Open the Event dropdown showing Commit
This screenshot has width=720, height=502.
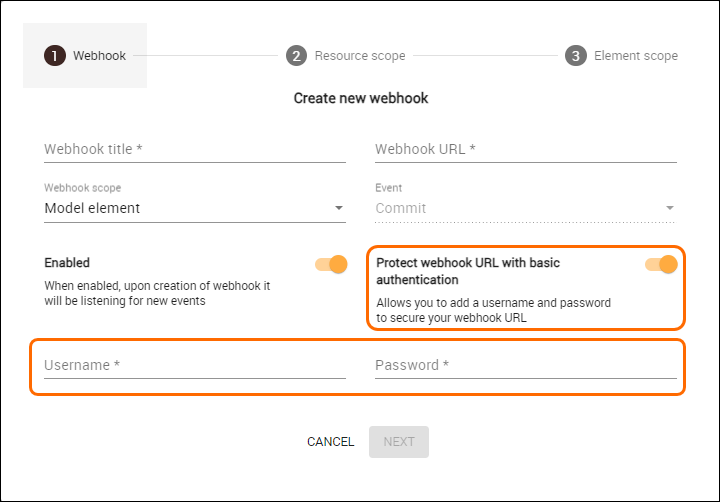pos(515,209)
